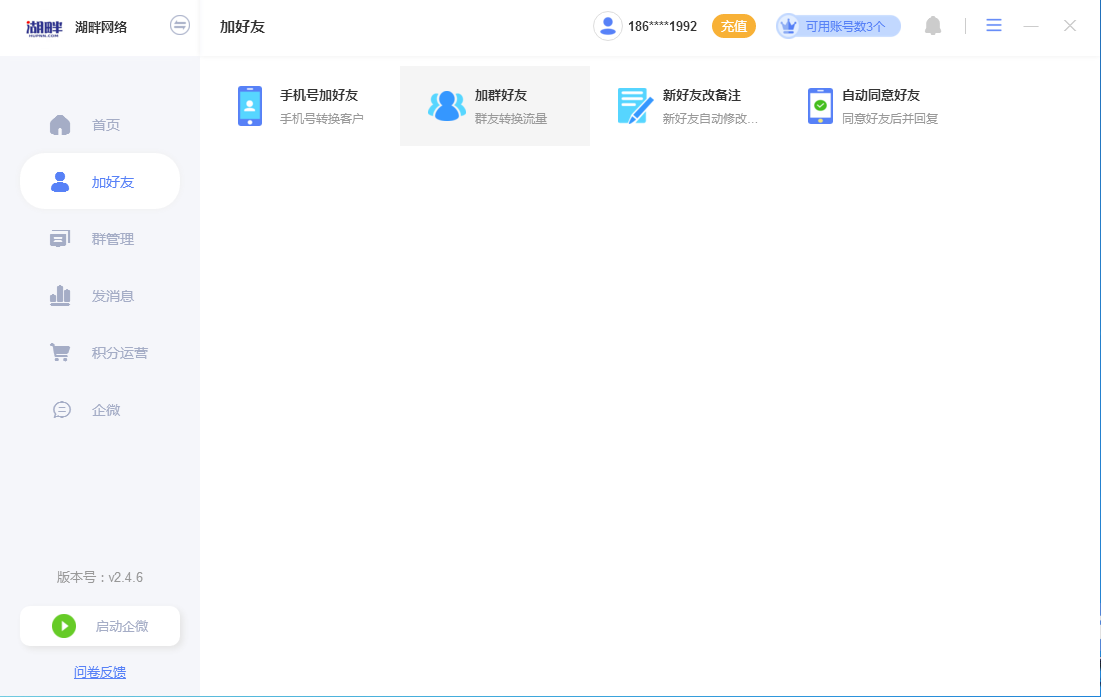The width and height of the screenshot is (1101, 697).
Task: Collapse the sidebar with the circle toggle icon
Action: click(180, 25)
